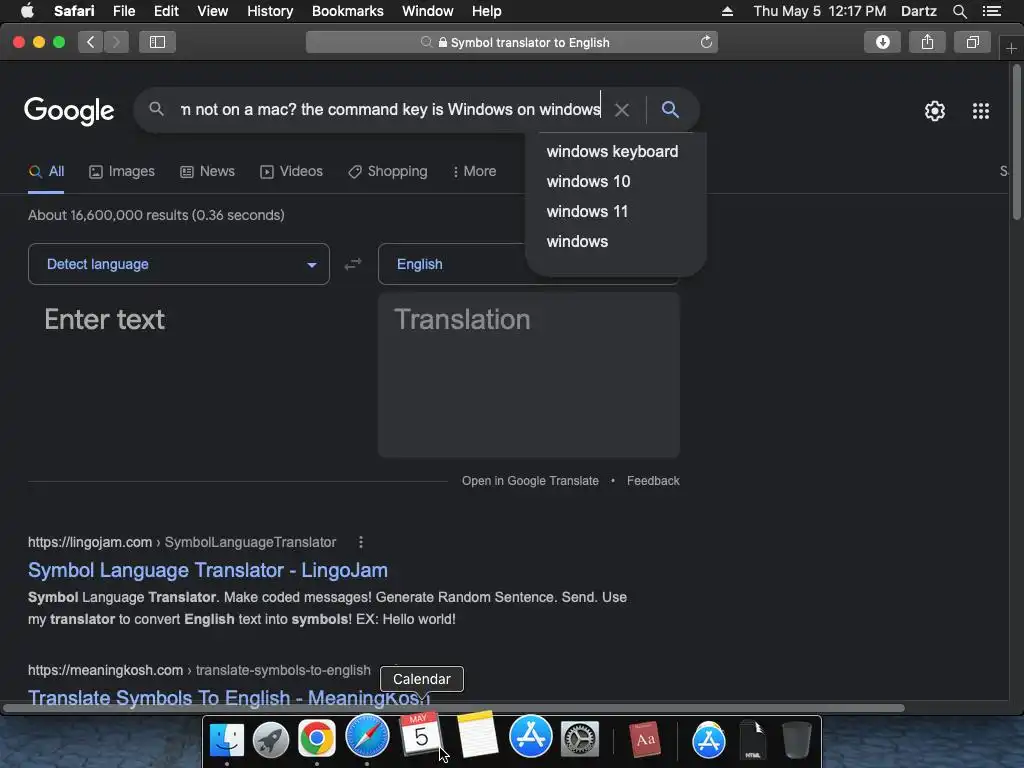
Task: Choose the 'windows keyboard' suggestion
Action: 613,152
